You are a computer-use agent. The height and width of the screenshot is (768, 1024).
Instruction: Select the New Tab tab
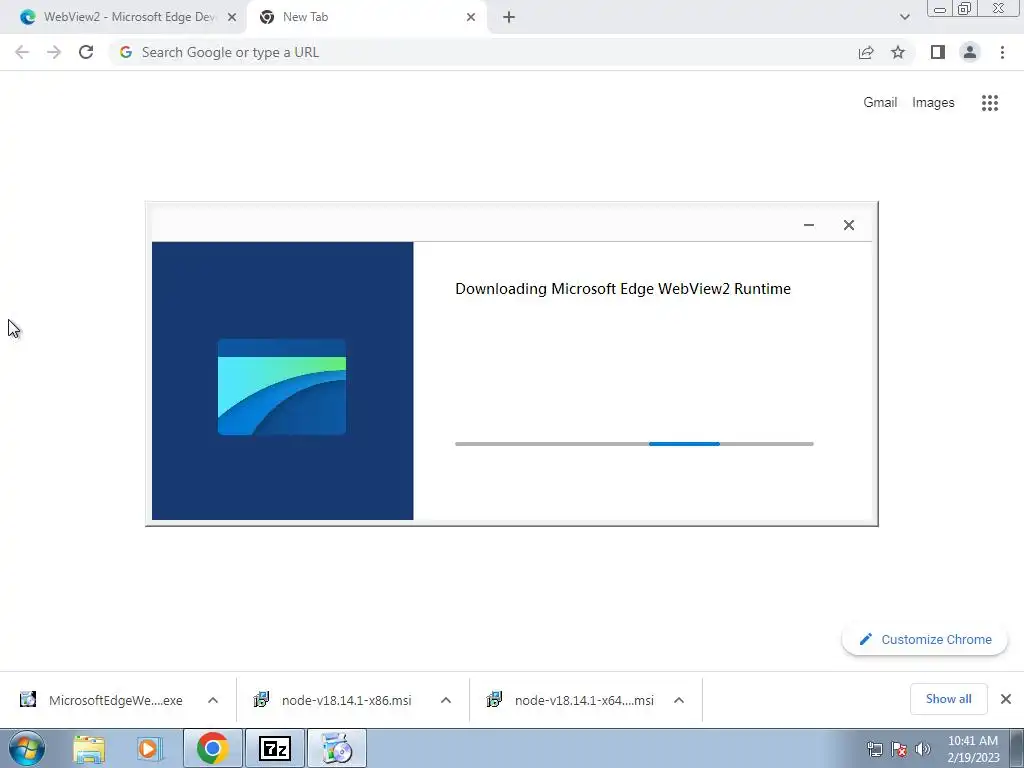pos(366,17)
